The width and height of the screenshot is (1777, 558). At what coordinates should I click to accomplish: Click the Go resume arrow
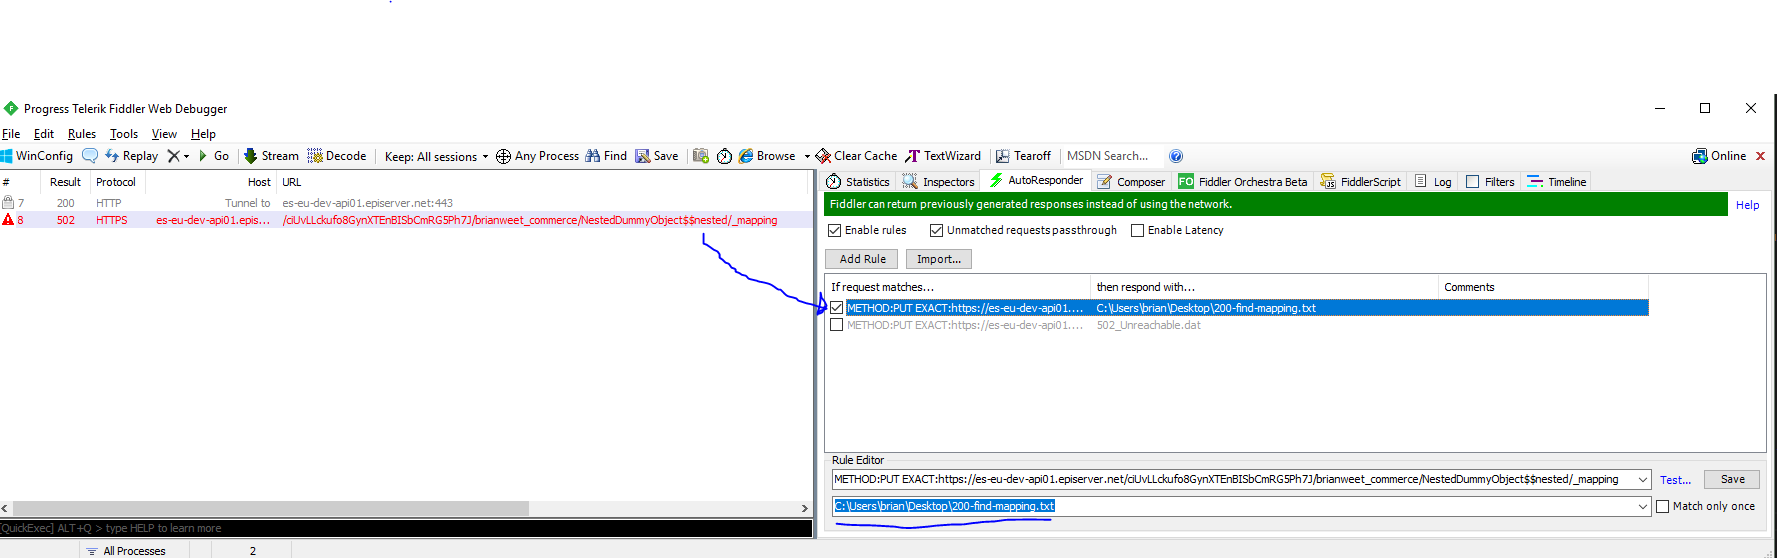pyautogui.click(x=214, y=156)
